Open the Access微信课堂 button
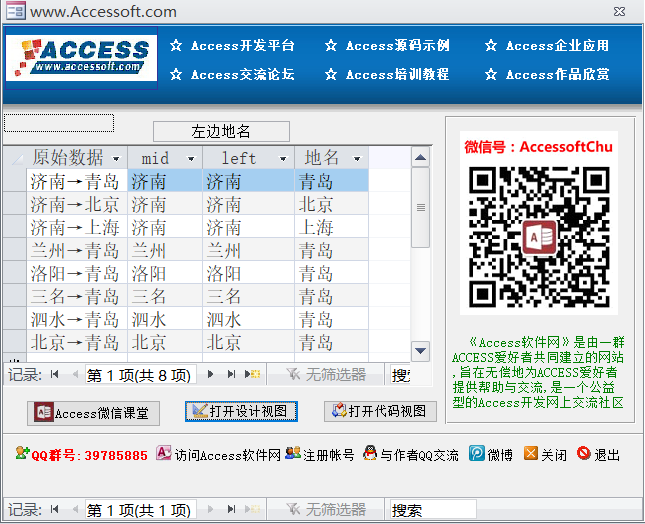645x524 pixels. pos(93,413)
